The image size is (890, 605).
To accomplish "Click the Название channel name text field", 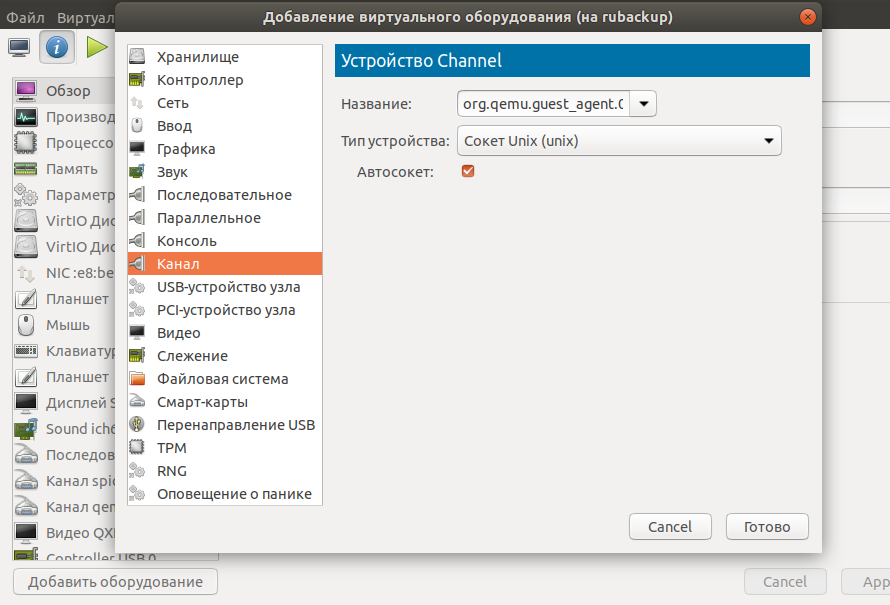I will (542, 103).
